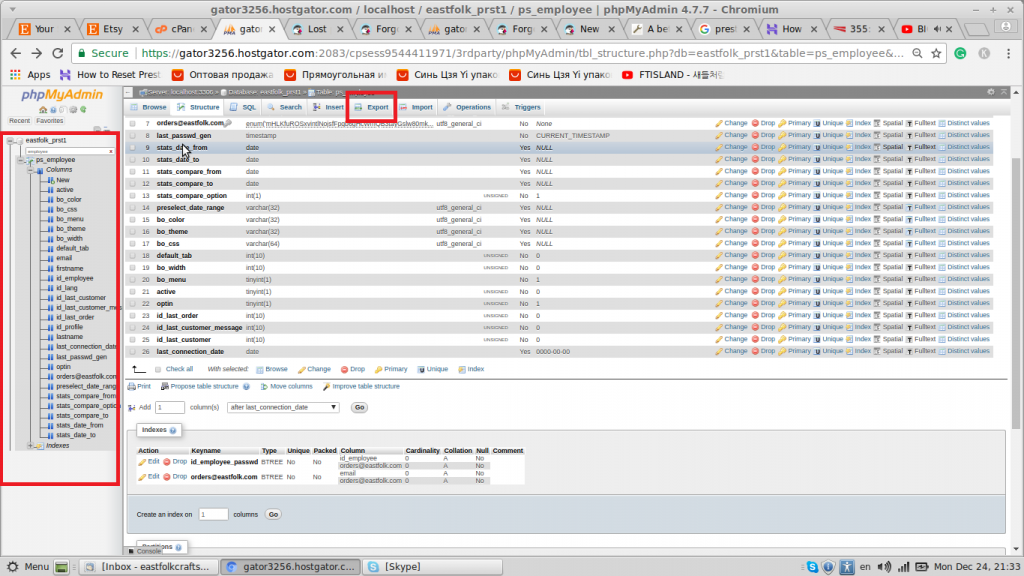Click Propose table structure
The height and width of the screenshot is (576, 1024).
[203, 387]
